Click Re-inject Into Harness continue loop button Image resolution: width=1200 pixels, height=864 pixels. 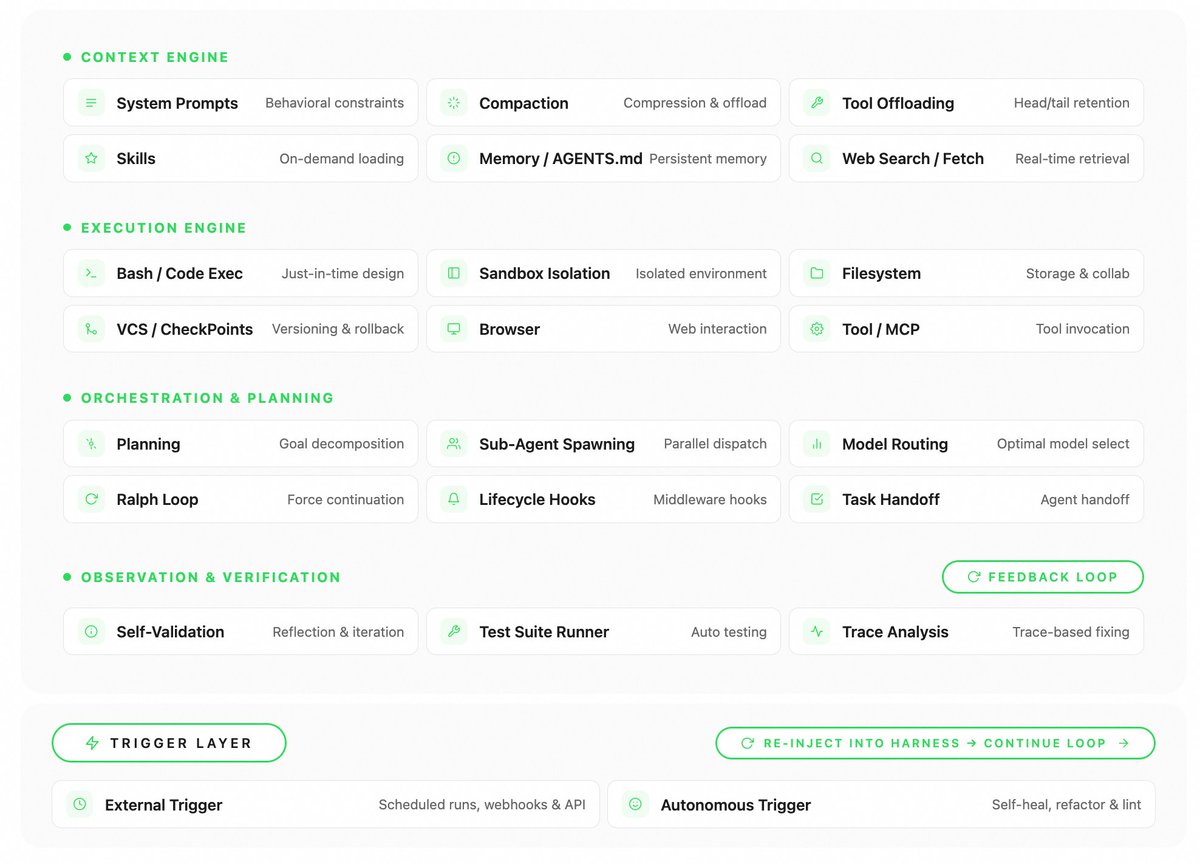(x=935, y=743)
